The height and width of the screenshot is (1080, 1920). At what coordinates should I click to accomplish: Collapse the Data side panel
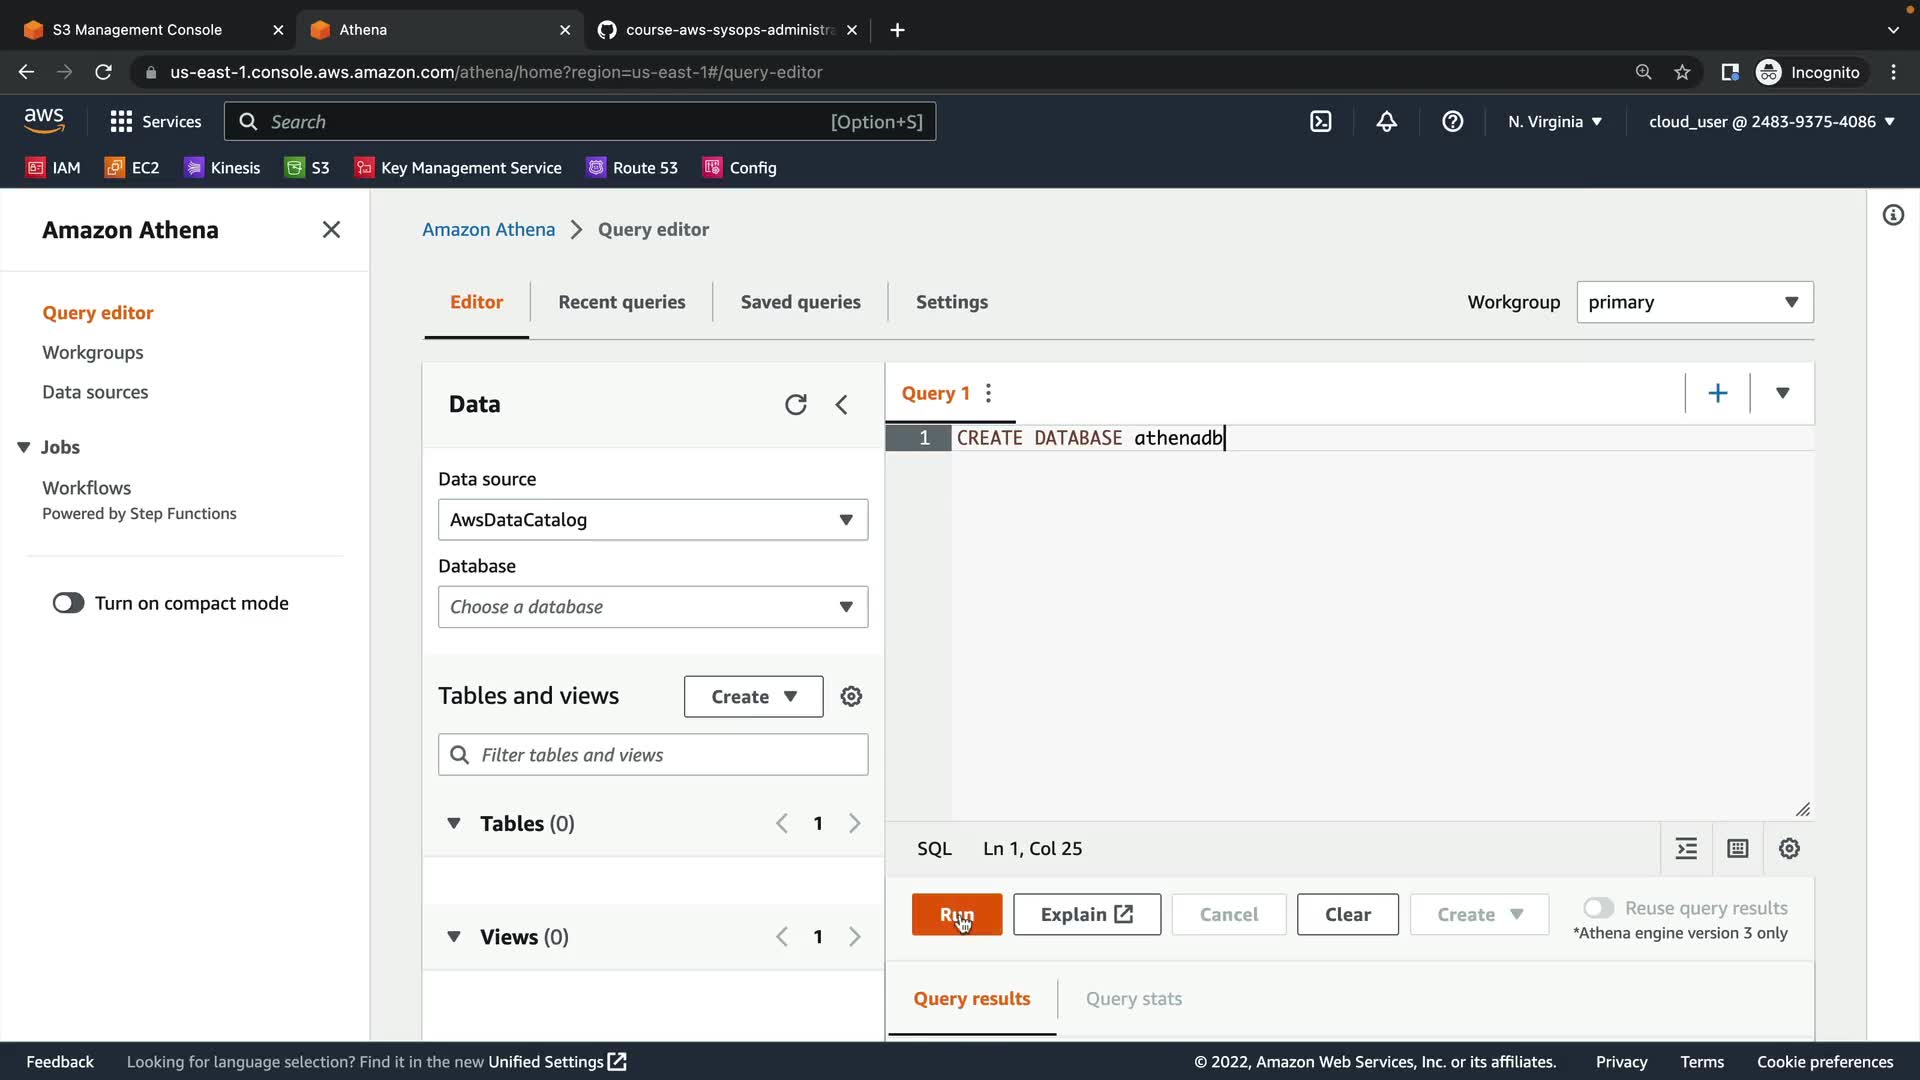click(841, 404)
